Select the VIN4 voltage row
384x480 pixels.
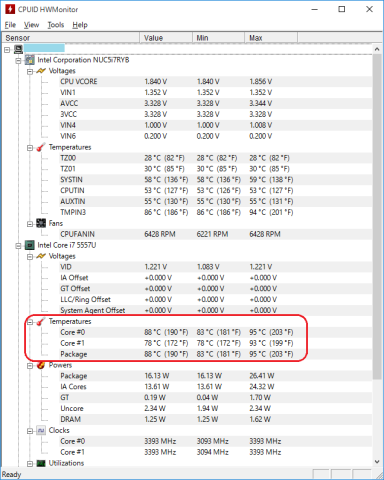tap(215, 125)
